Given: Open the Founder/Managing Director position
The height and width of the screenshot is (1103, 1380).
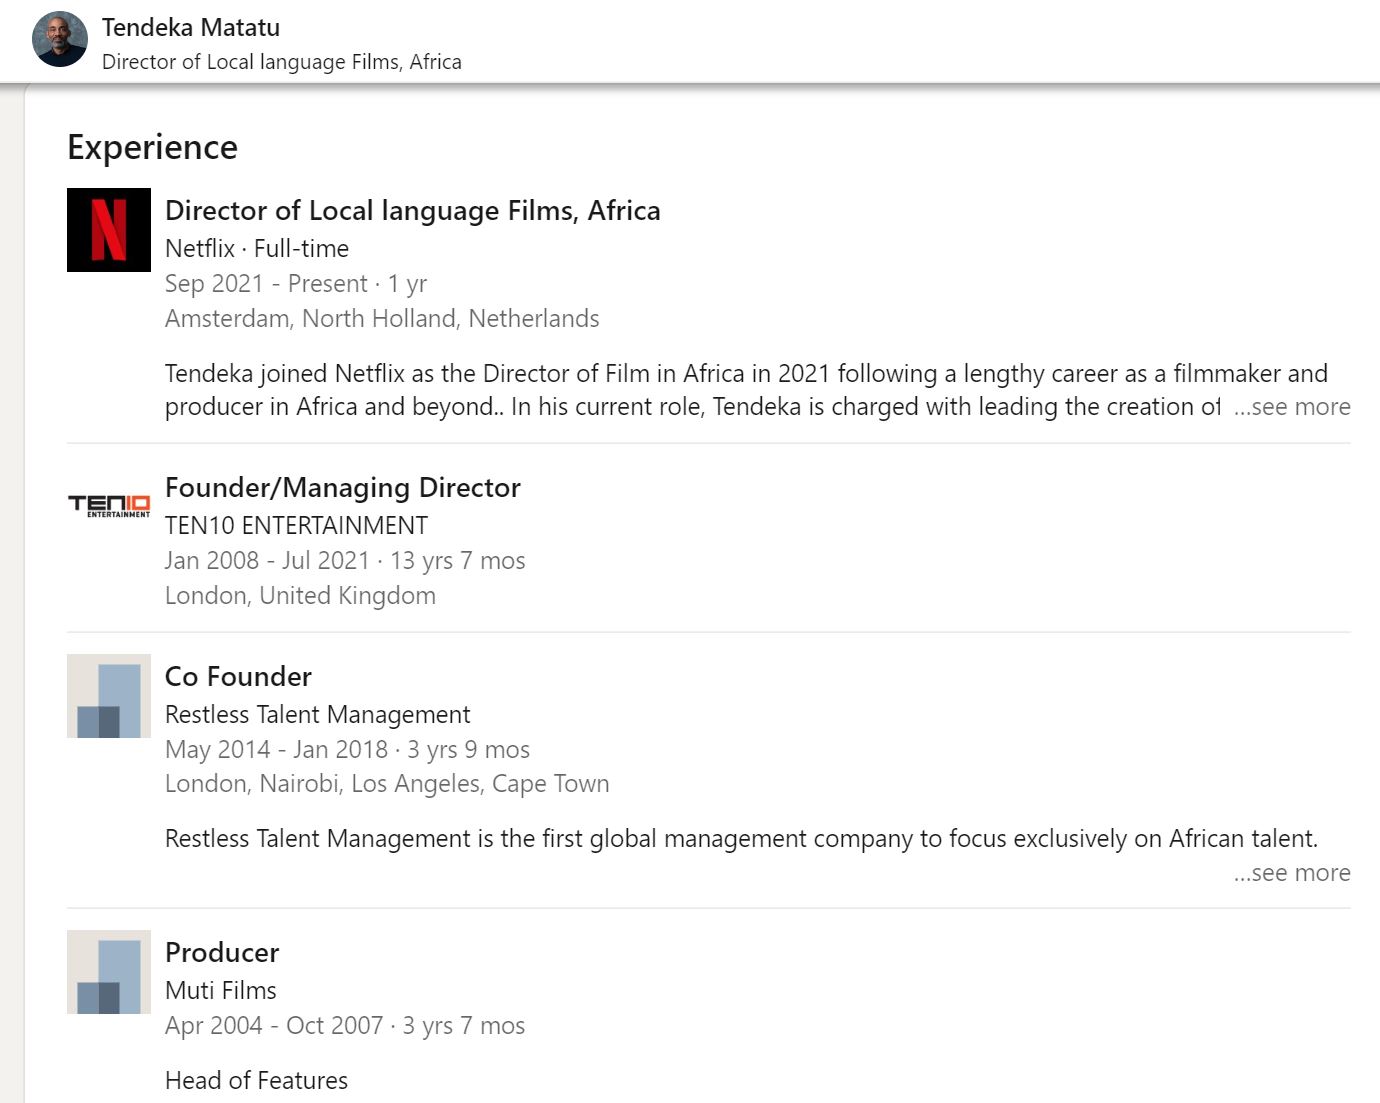Looking at the screenshot, I should pyautogui.click(x=343, y=488).
